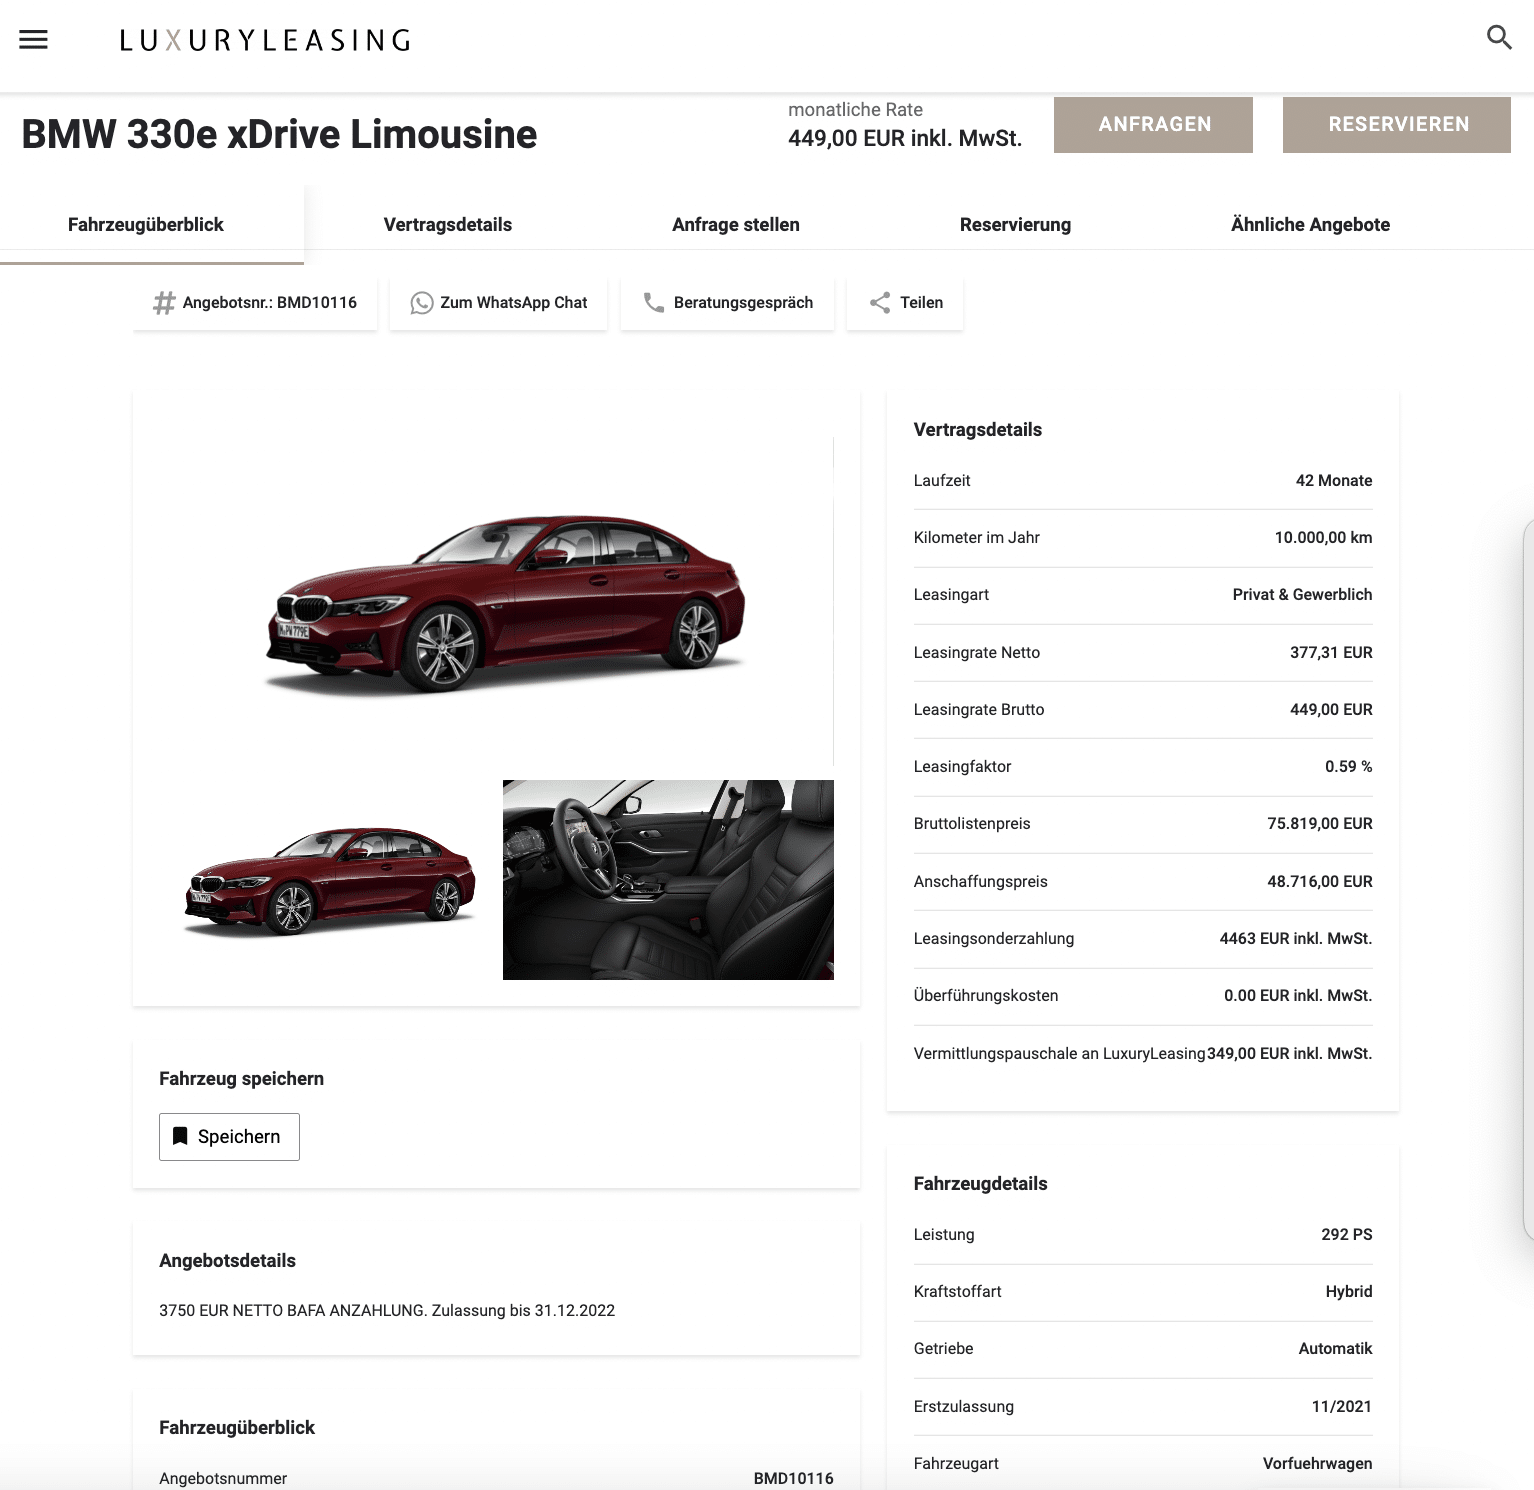
Task: Switch to the Vertragsdetails tab
Action: (448, 225)
